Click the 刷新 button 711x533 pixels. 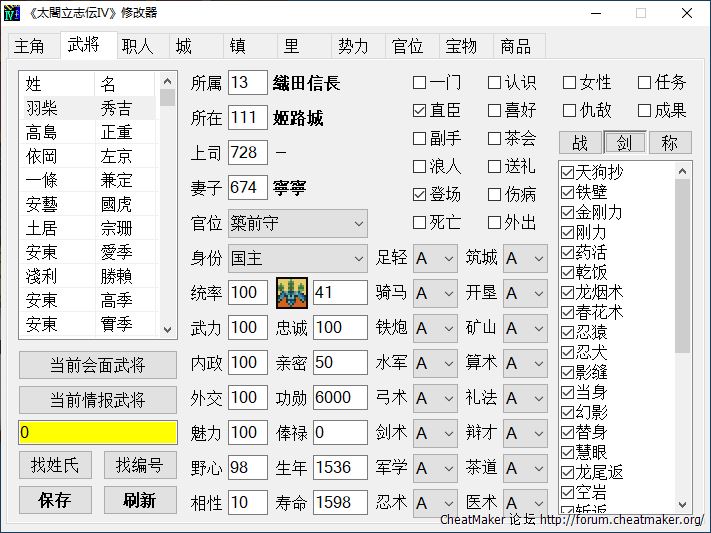click(140, 500)
